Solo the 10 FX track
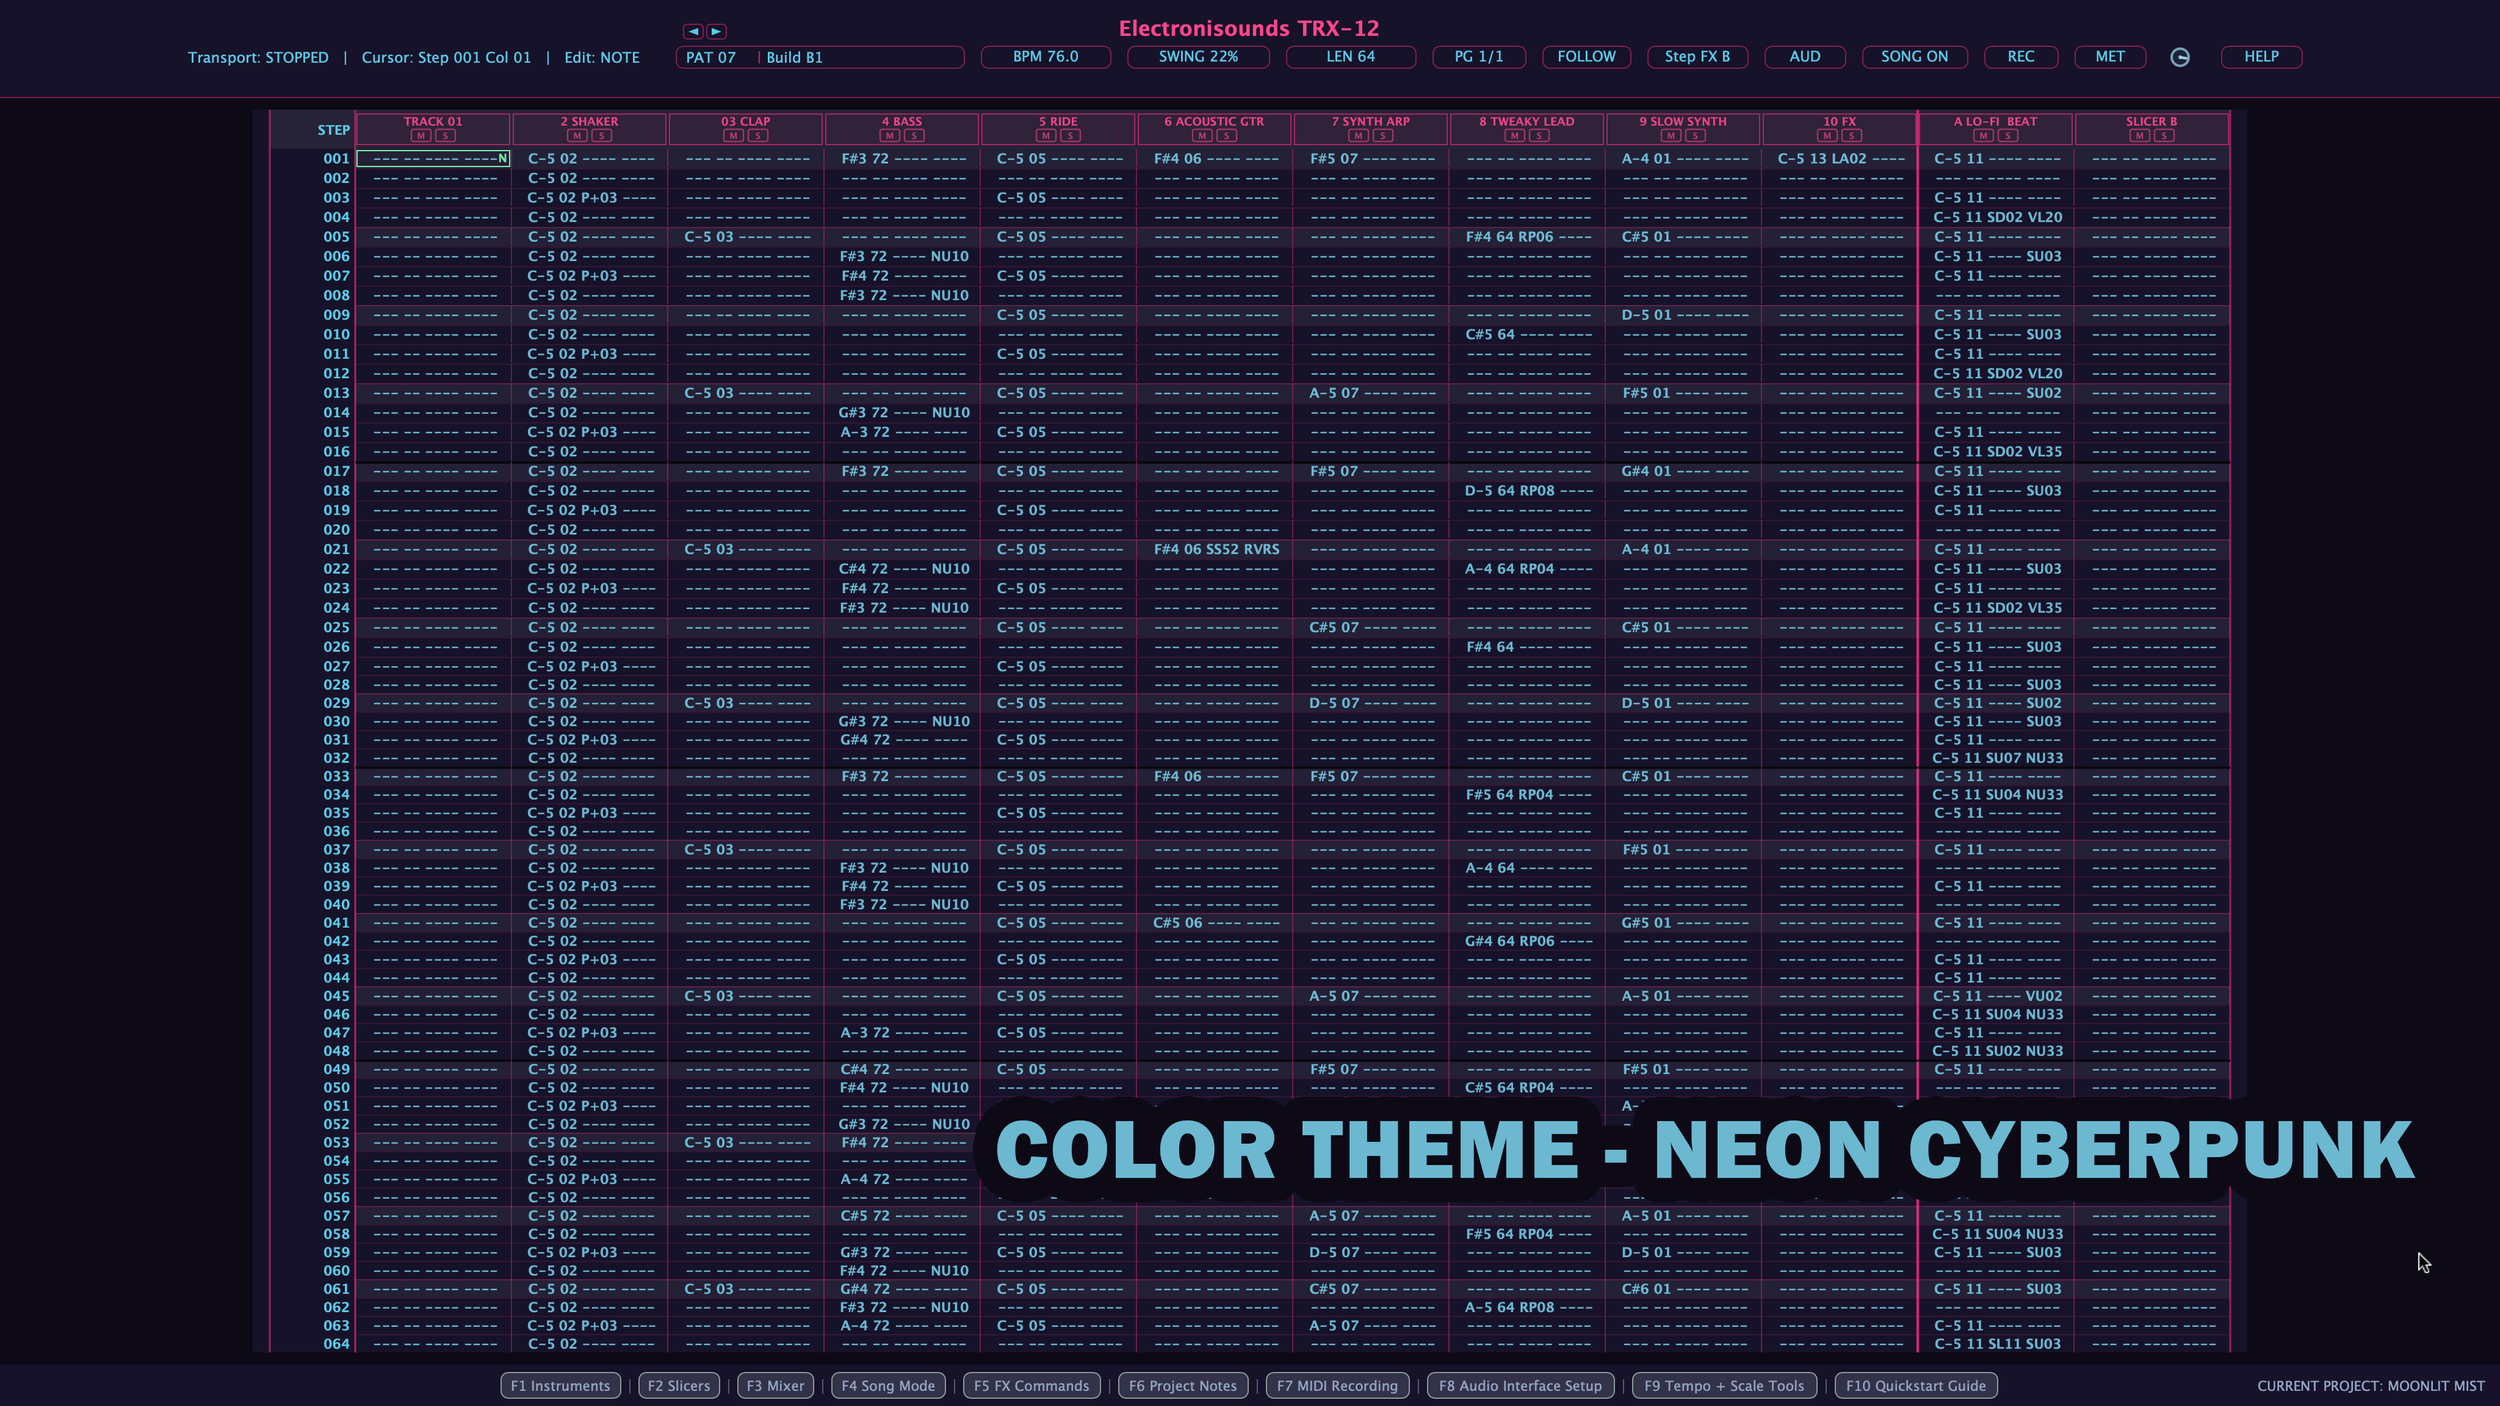The image size is (2500, 1406). [1851, 136]
